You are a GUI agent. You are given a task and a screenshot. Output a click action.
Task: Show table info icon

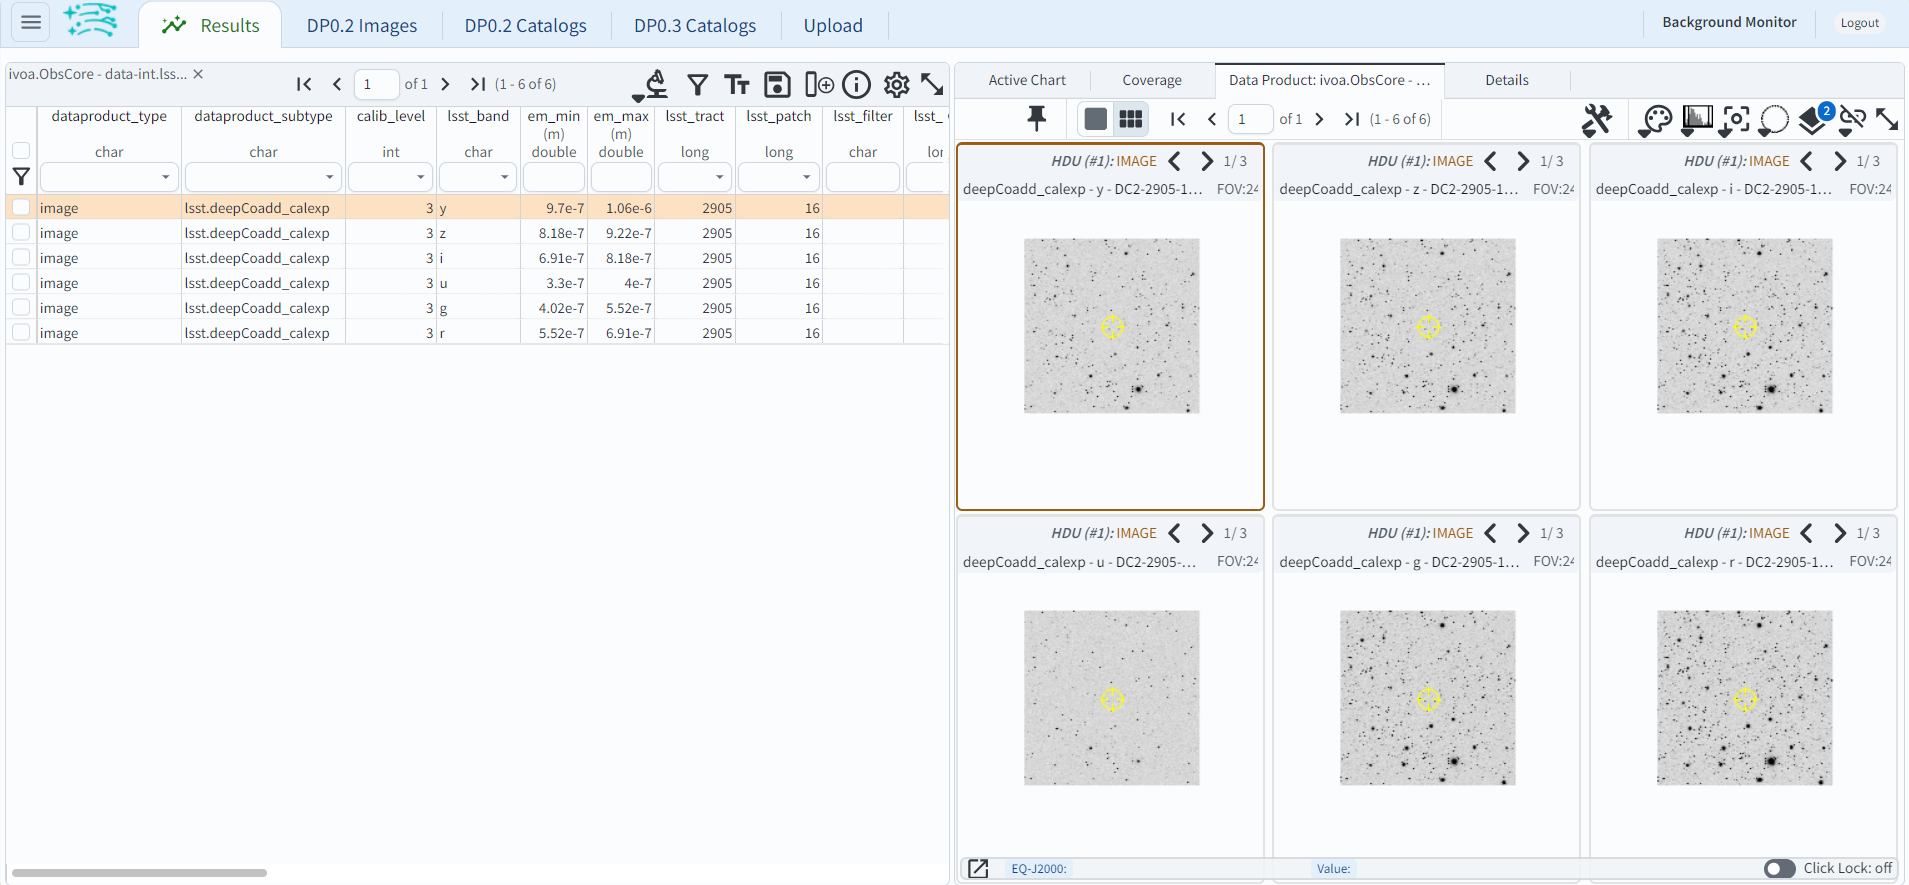coord(857,85)
